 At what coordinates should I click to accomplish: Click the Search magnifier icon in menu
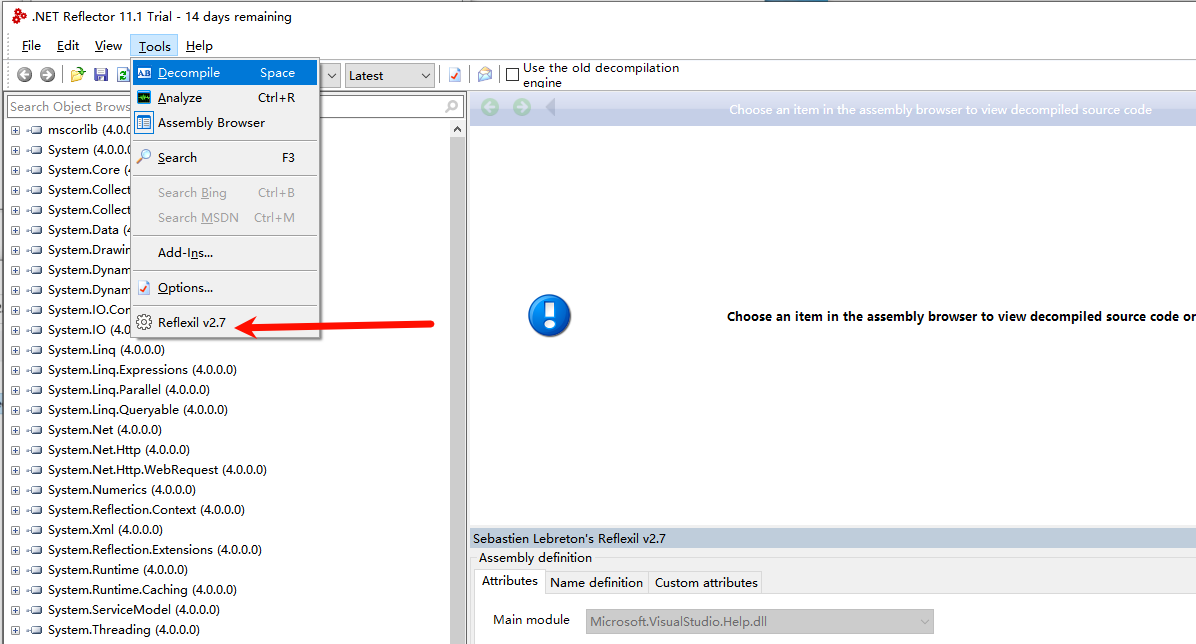(x=144, y=156)
